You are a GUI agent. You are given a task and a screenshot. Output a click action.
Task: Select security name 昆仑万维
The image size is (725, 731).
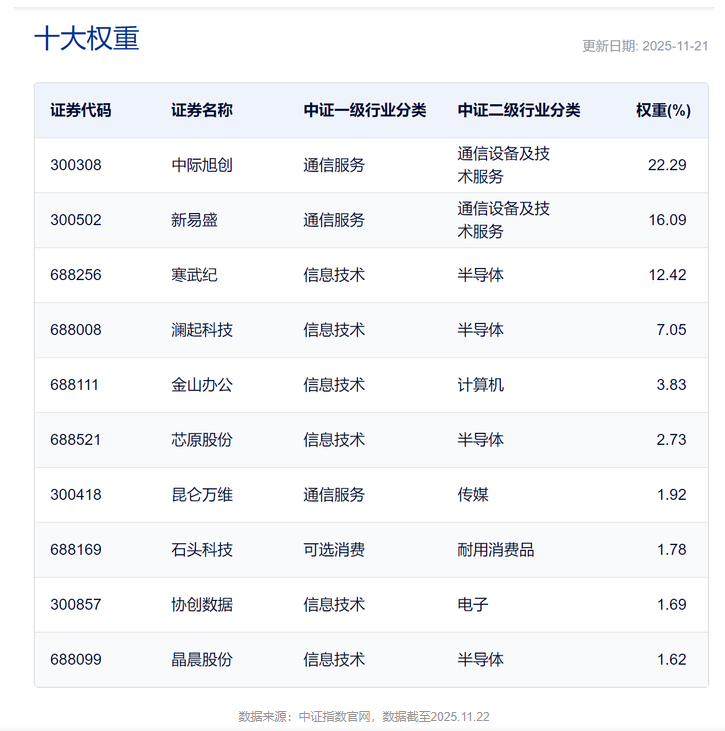coord(201,495)
